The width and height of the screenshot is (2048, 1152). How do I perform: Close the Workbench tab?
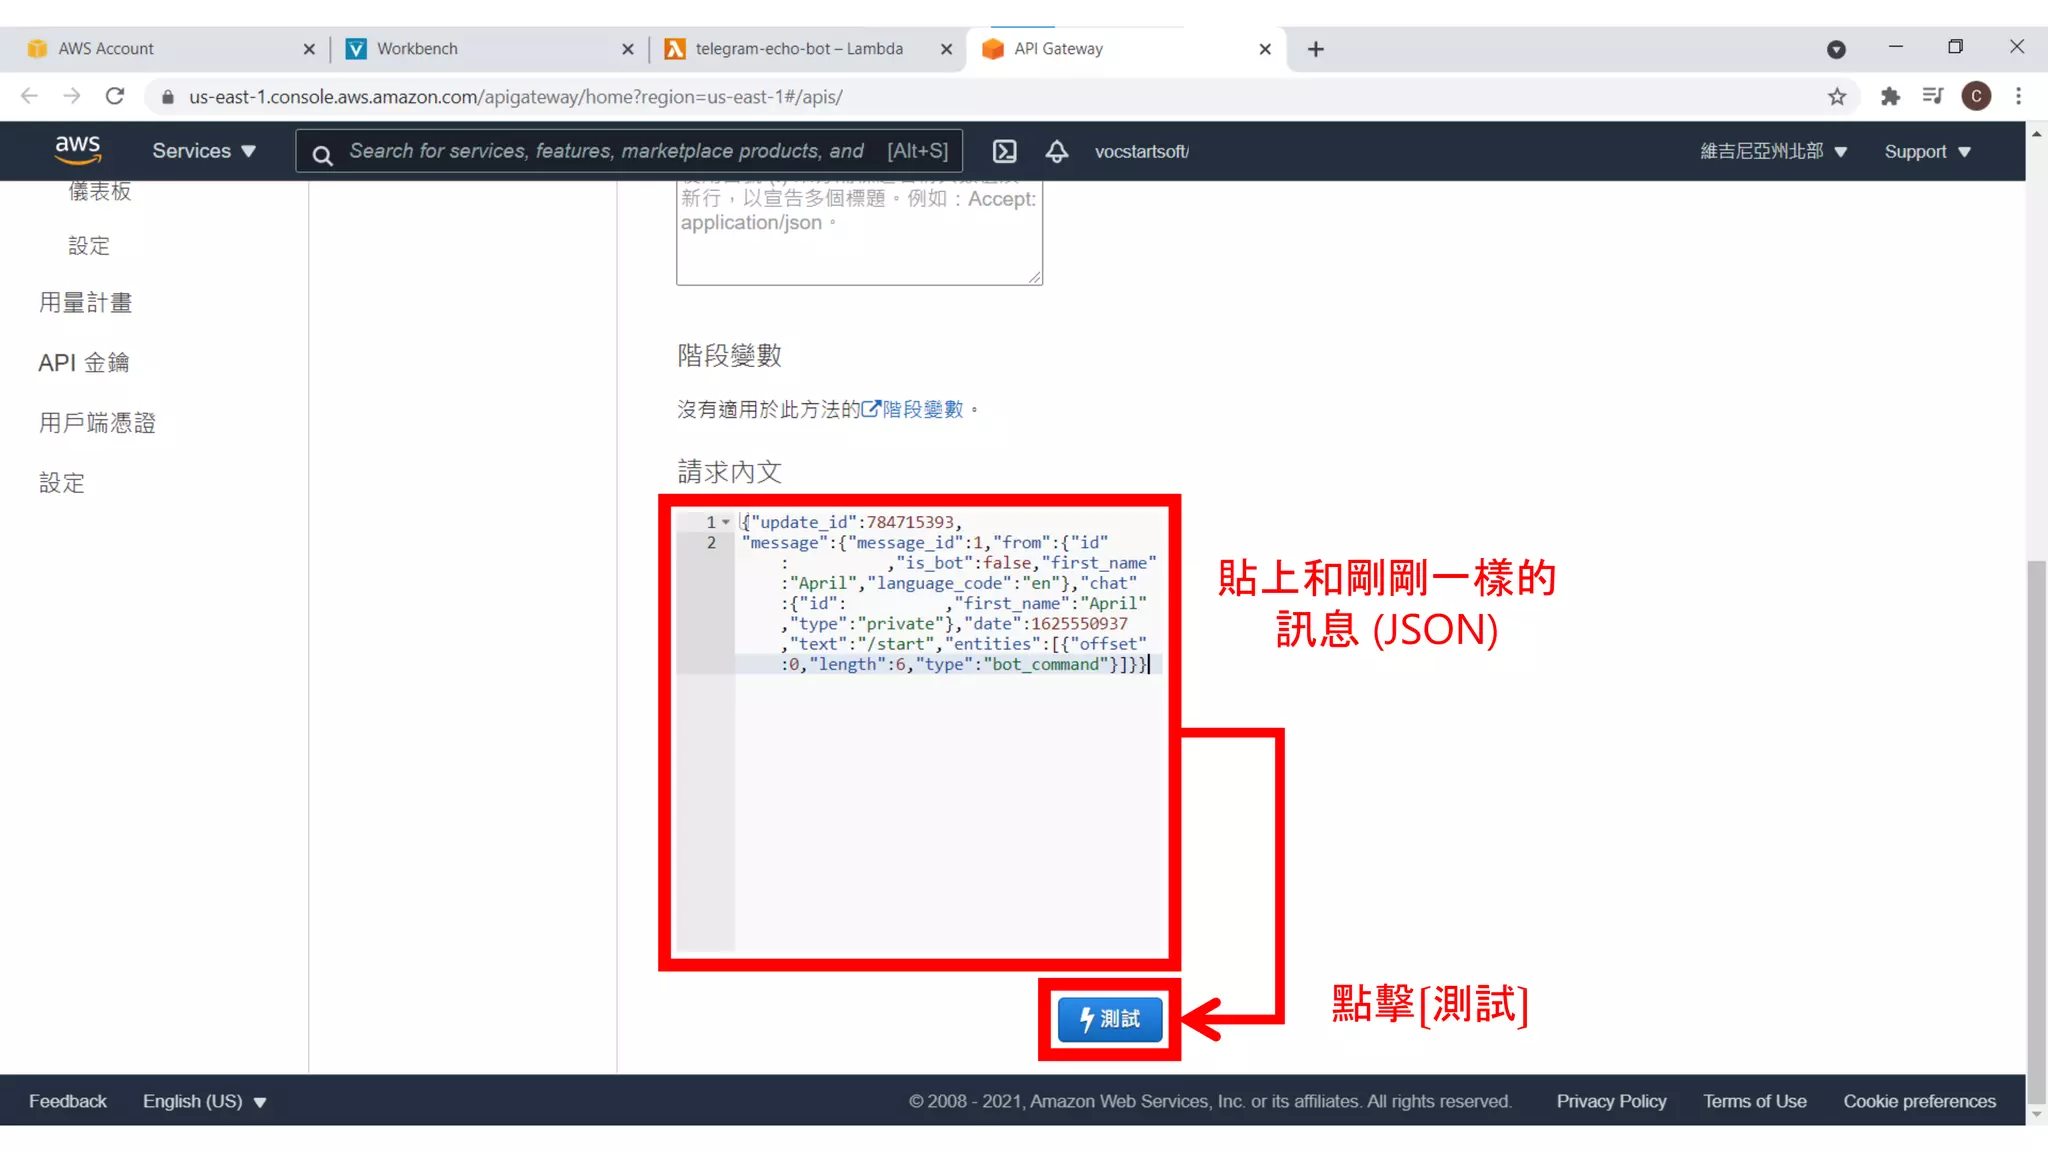point(628,49)
